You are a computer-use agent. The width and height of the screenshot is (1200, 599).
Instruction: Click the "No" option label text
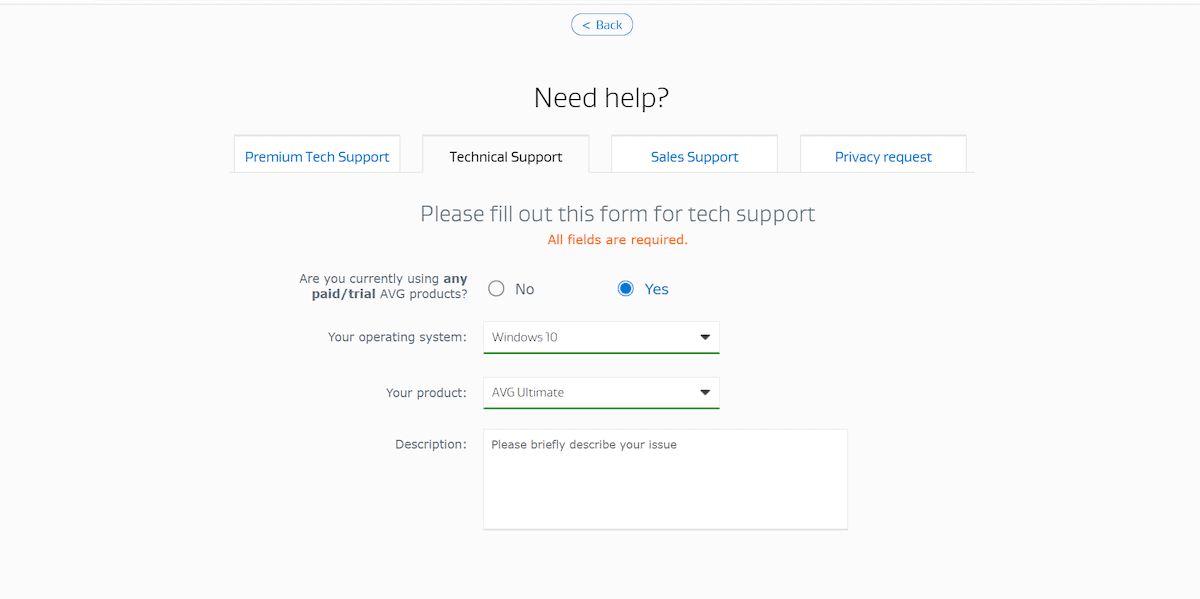[525, 289]
